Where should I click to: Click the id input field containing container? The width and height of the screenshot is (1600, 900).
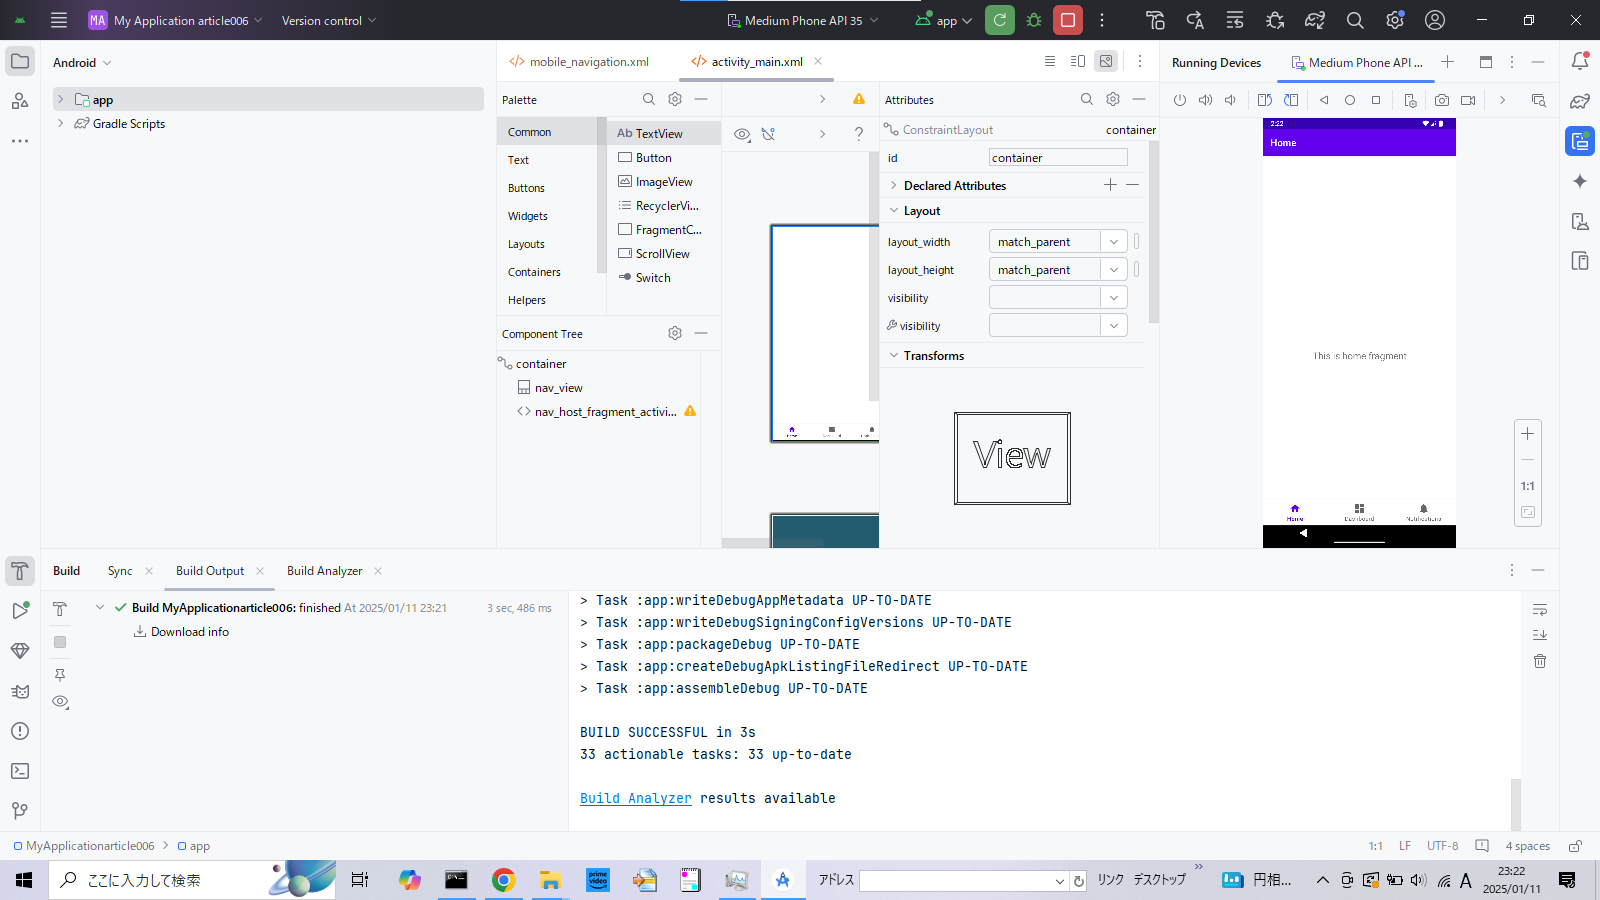[x=1058, y=157]
